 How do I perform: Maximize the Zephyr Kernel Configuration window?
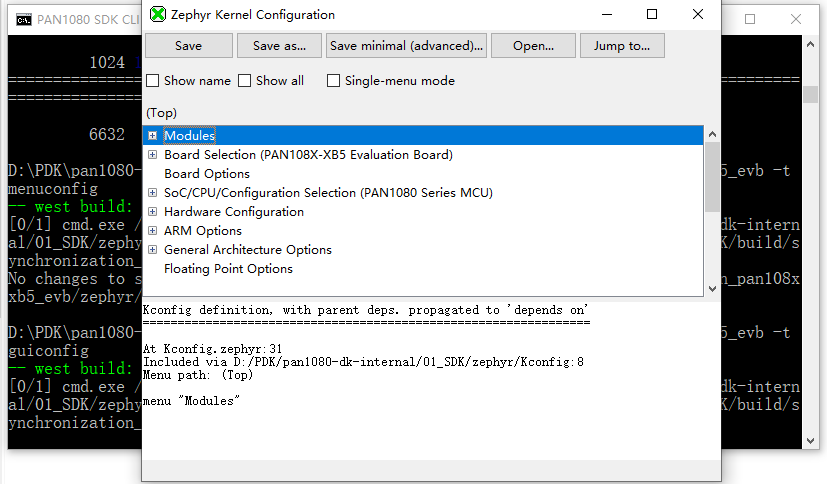point(652,14)
